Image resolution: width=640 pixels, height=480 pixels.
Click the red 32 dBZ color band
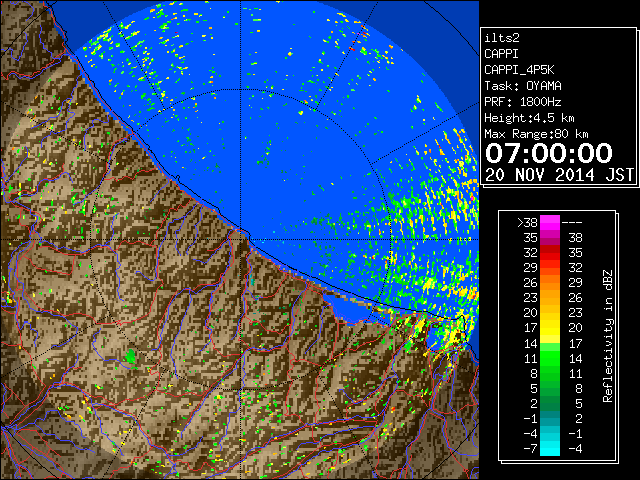tap(550, 253)
